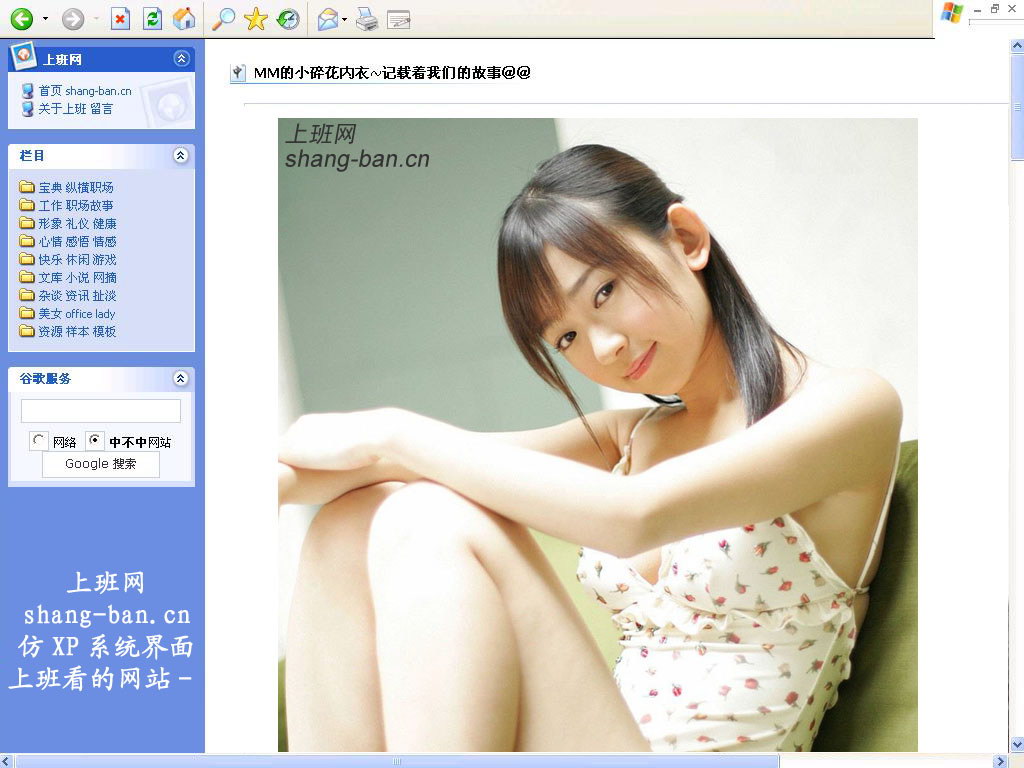The height and width of the screenshot is (768, 1024).
Task: Refresh the page with green arrows icon
Action: [x=152, y=19]
